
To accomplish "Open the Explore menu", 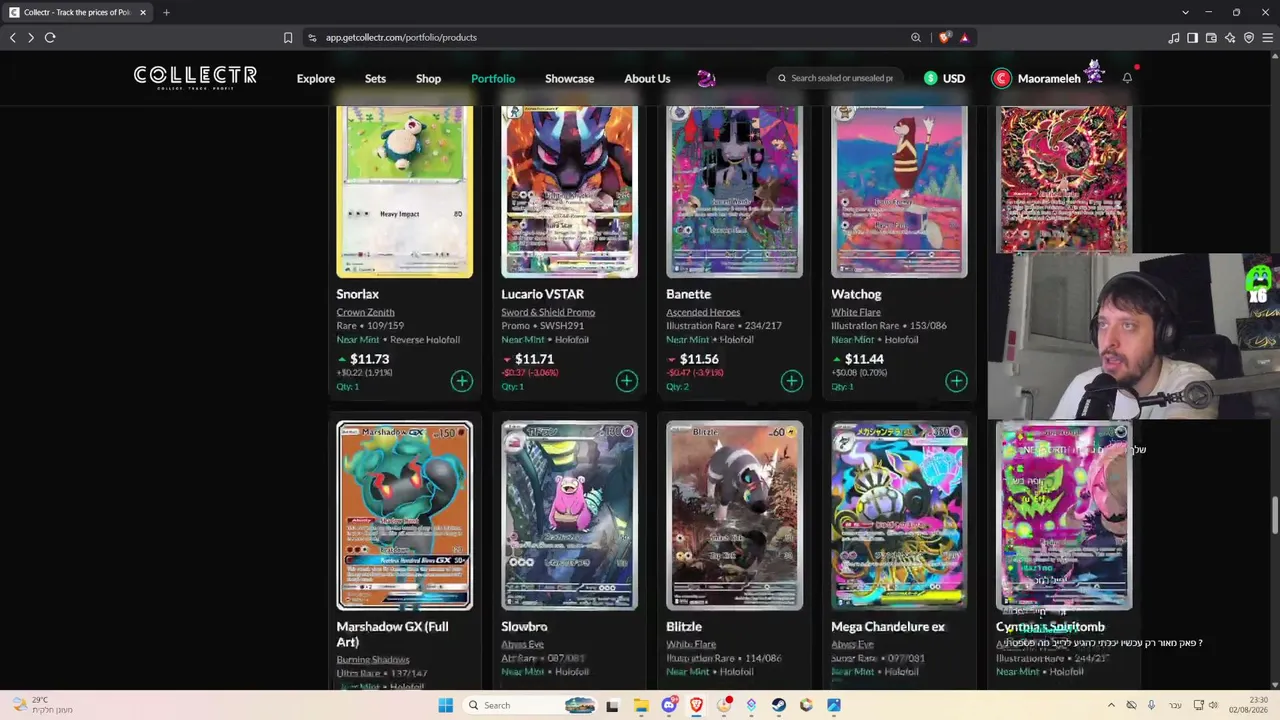I will coord(316,78).
